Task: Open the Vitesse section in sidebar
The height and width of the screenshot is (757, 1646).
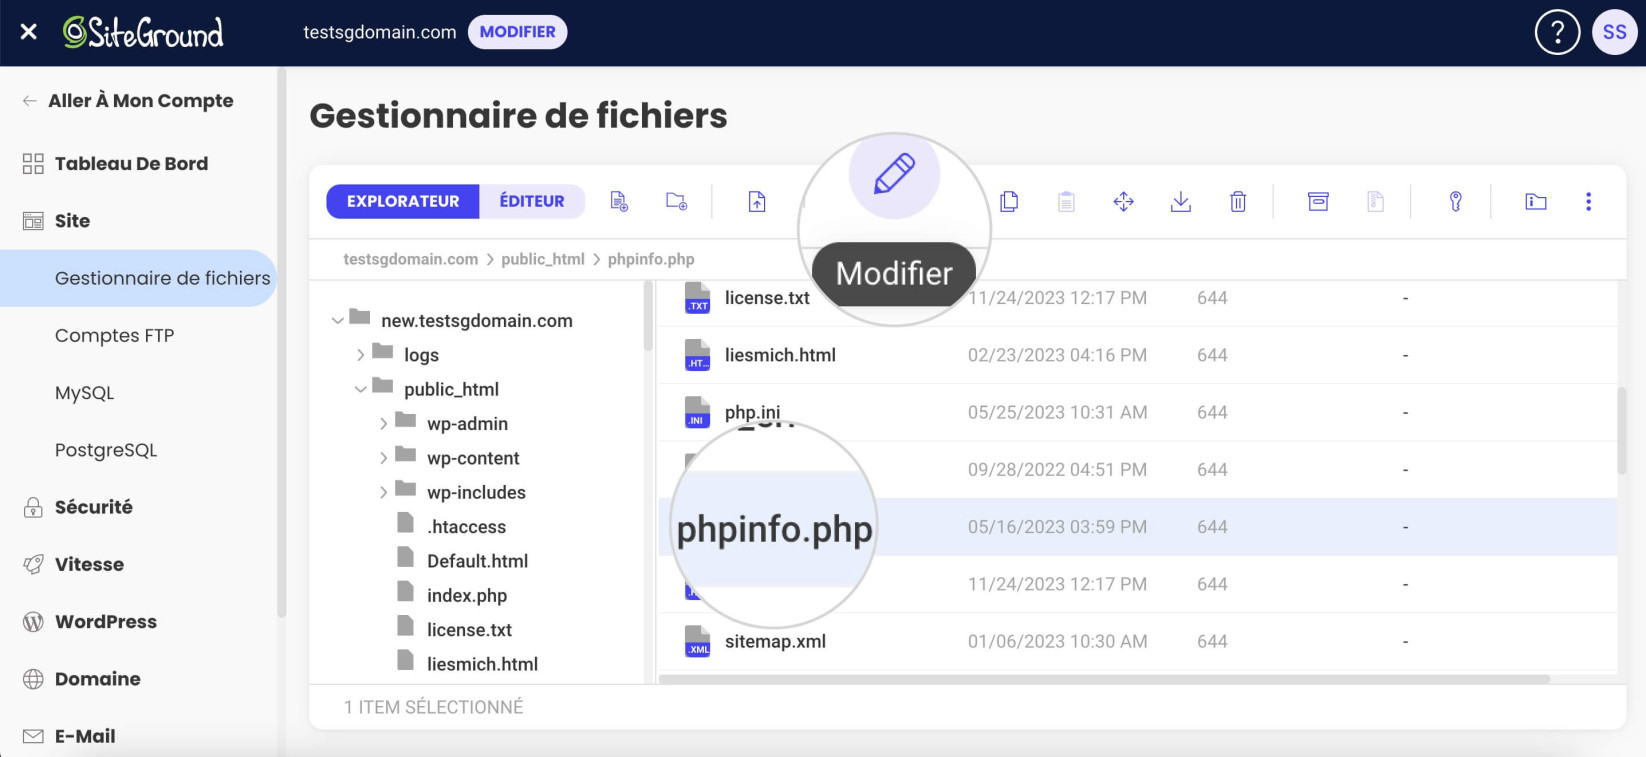Action: click(89, 564)
